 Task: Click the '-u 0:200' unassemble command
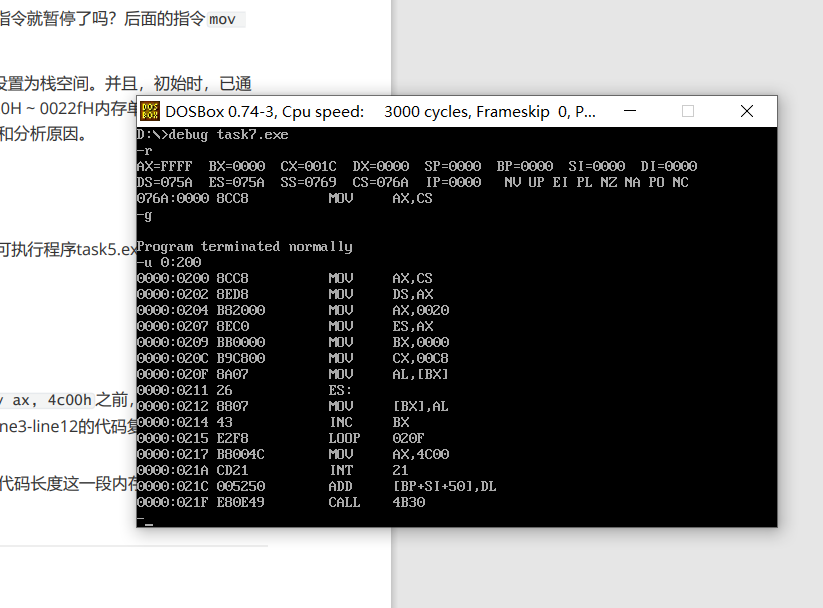point(169,263)
